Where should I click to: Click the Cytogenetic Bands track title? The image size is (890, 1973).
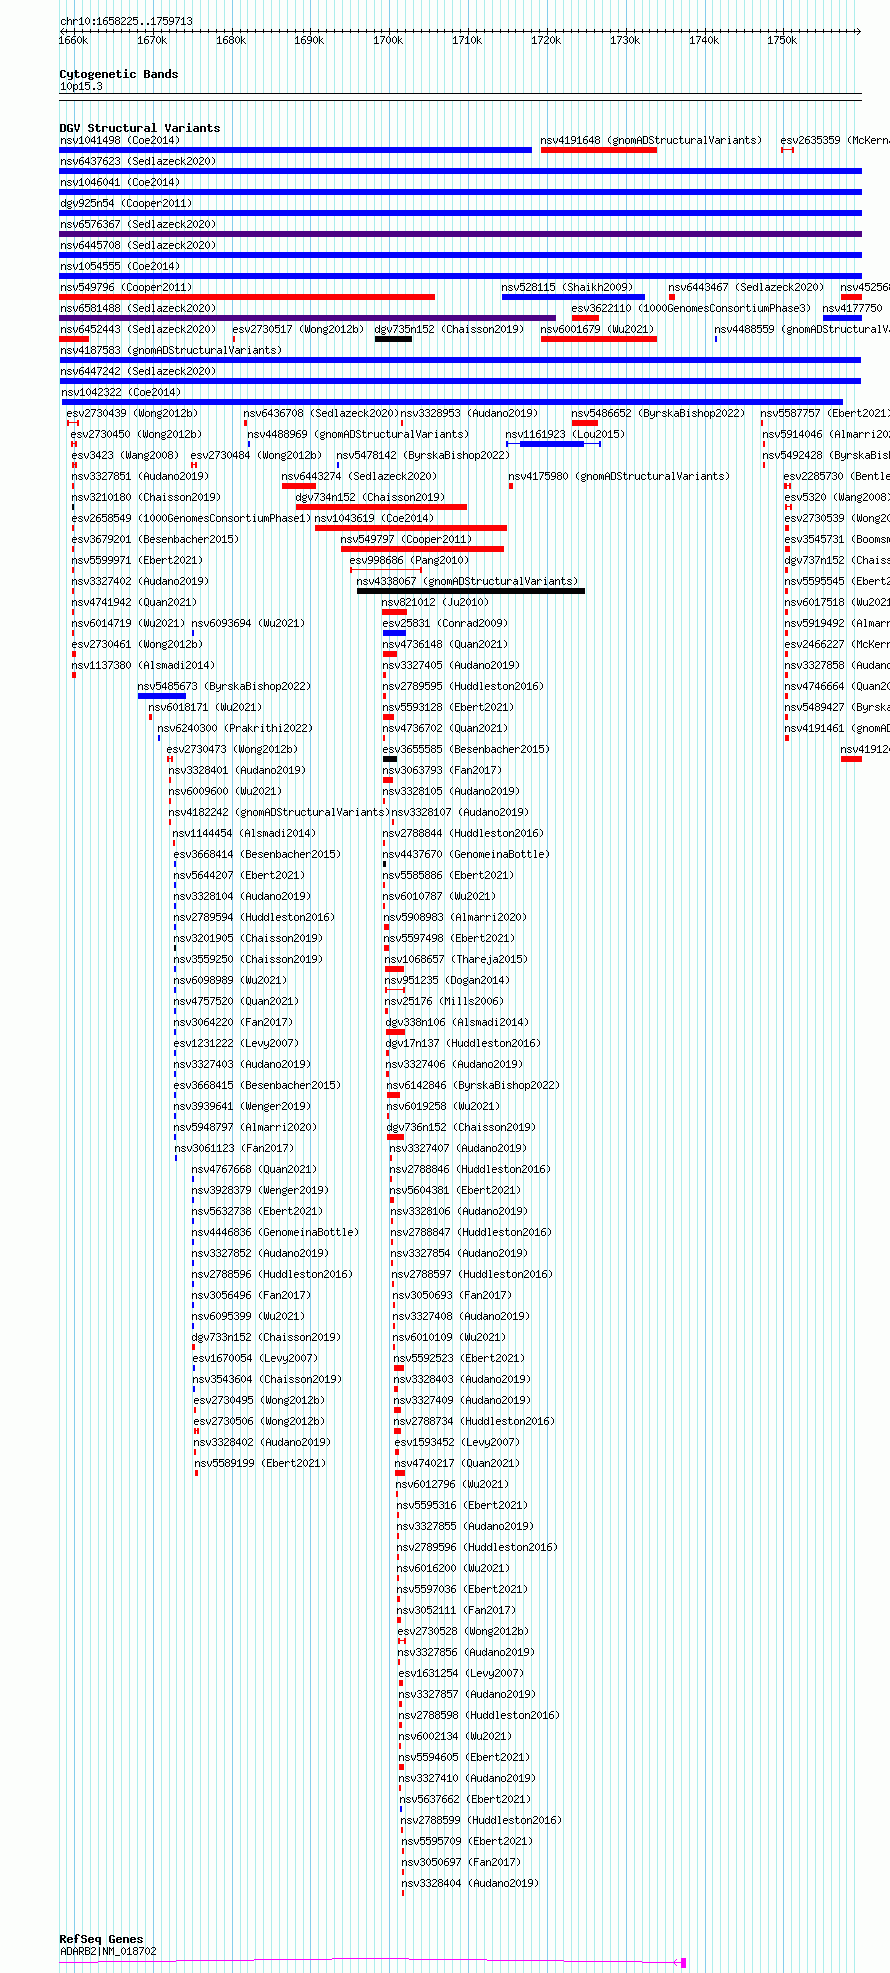[x=119, y=74]
